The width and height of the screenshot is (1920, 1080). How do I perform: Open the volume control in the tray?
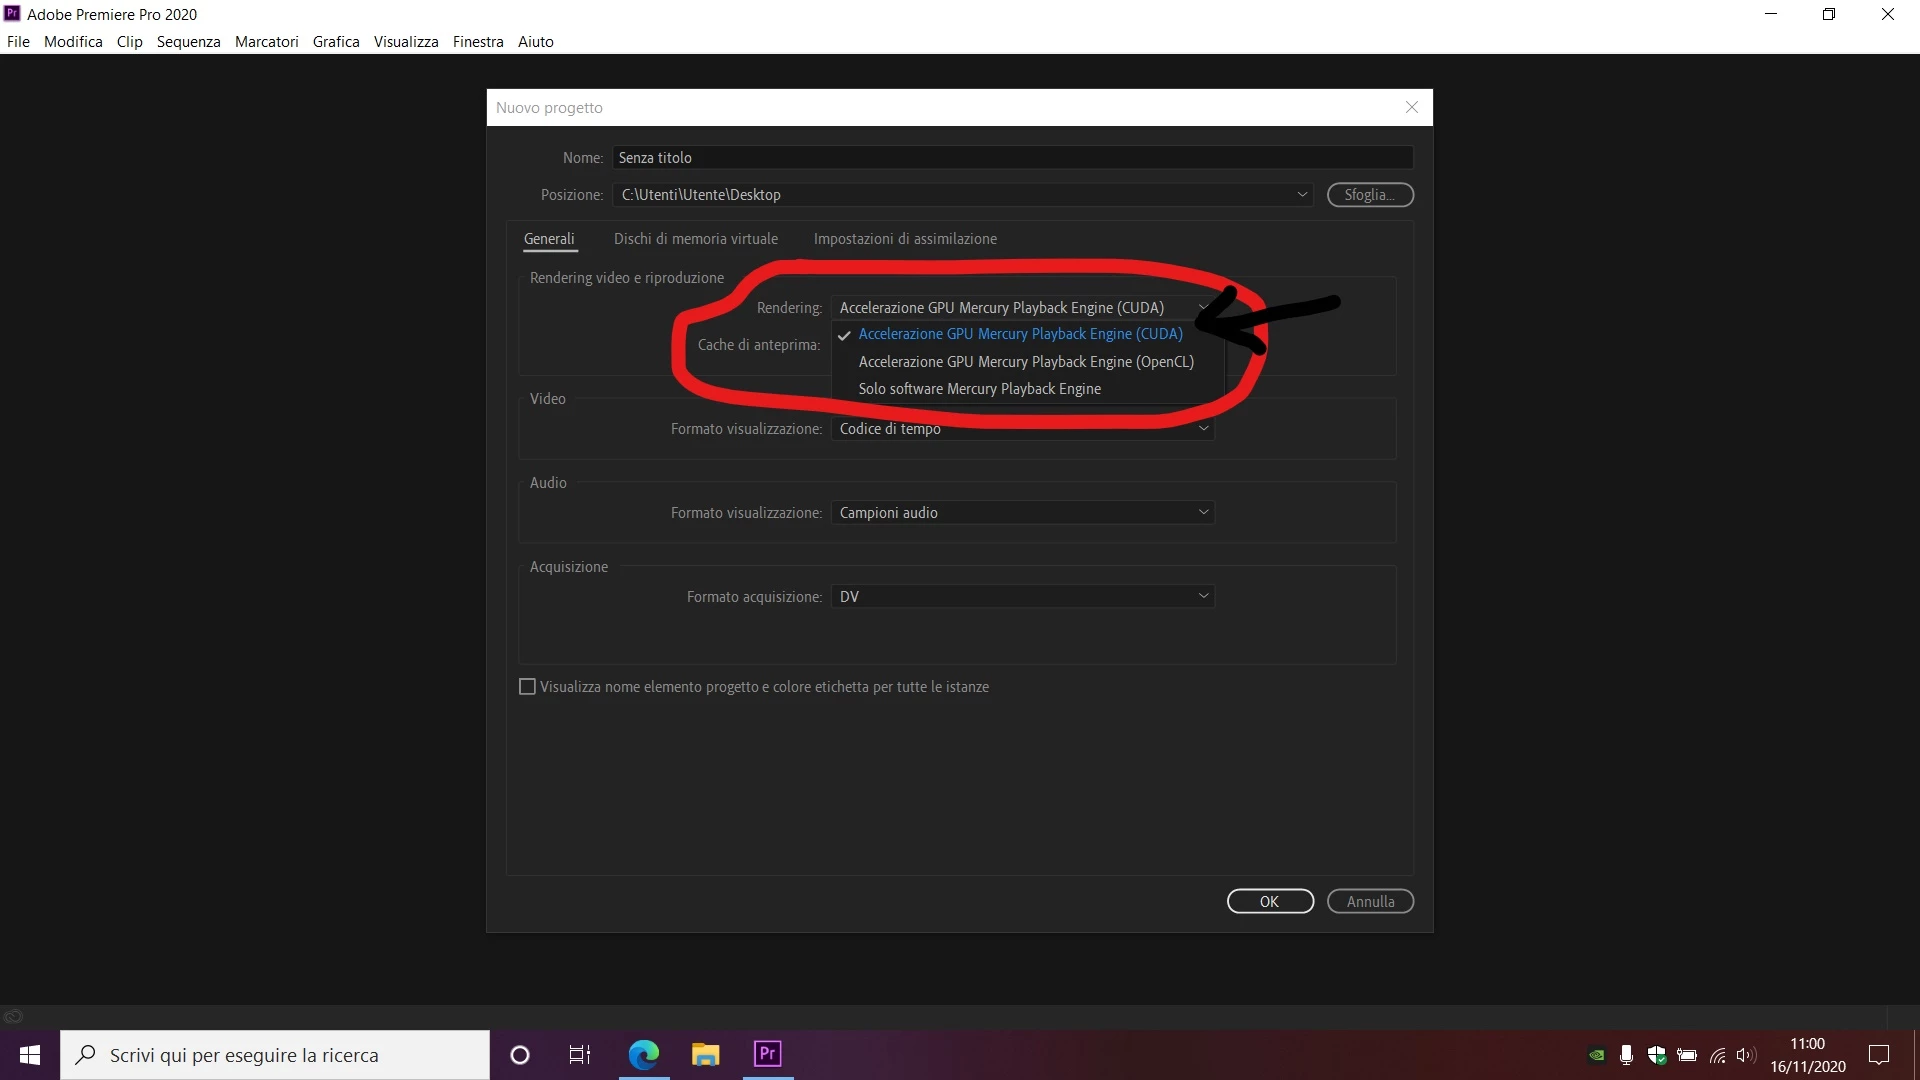1746,1055
